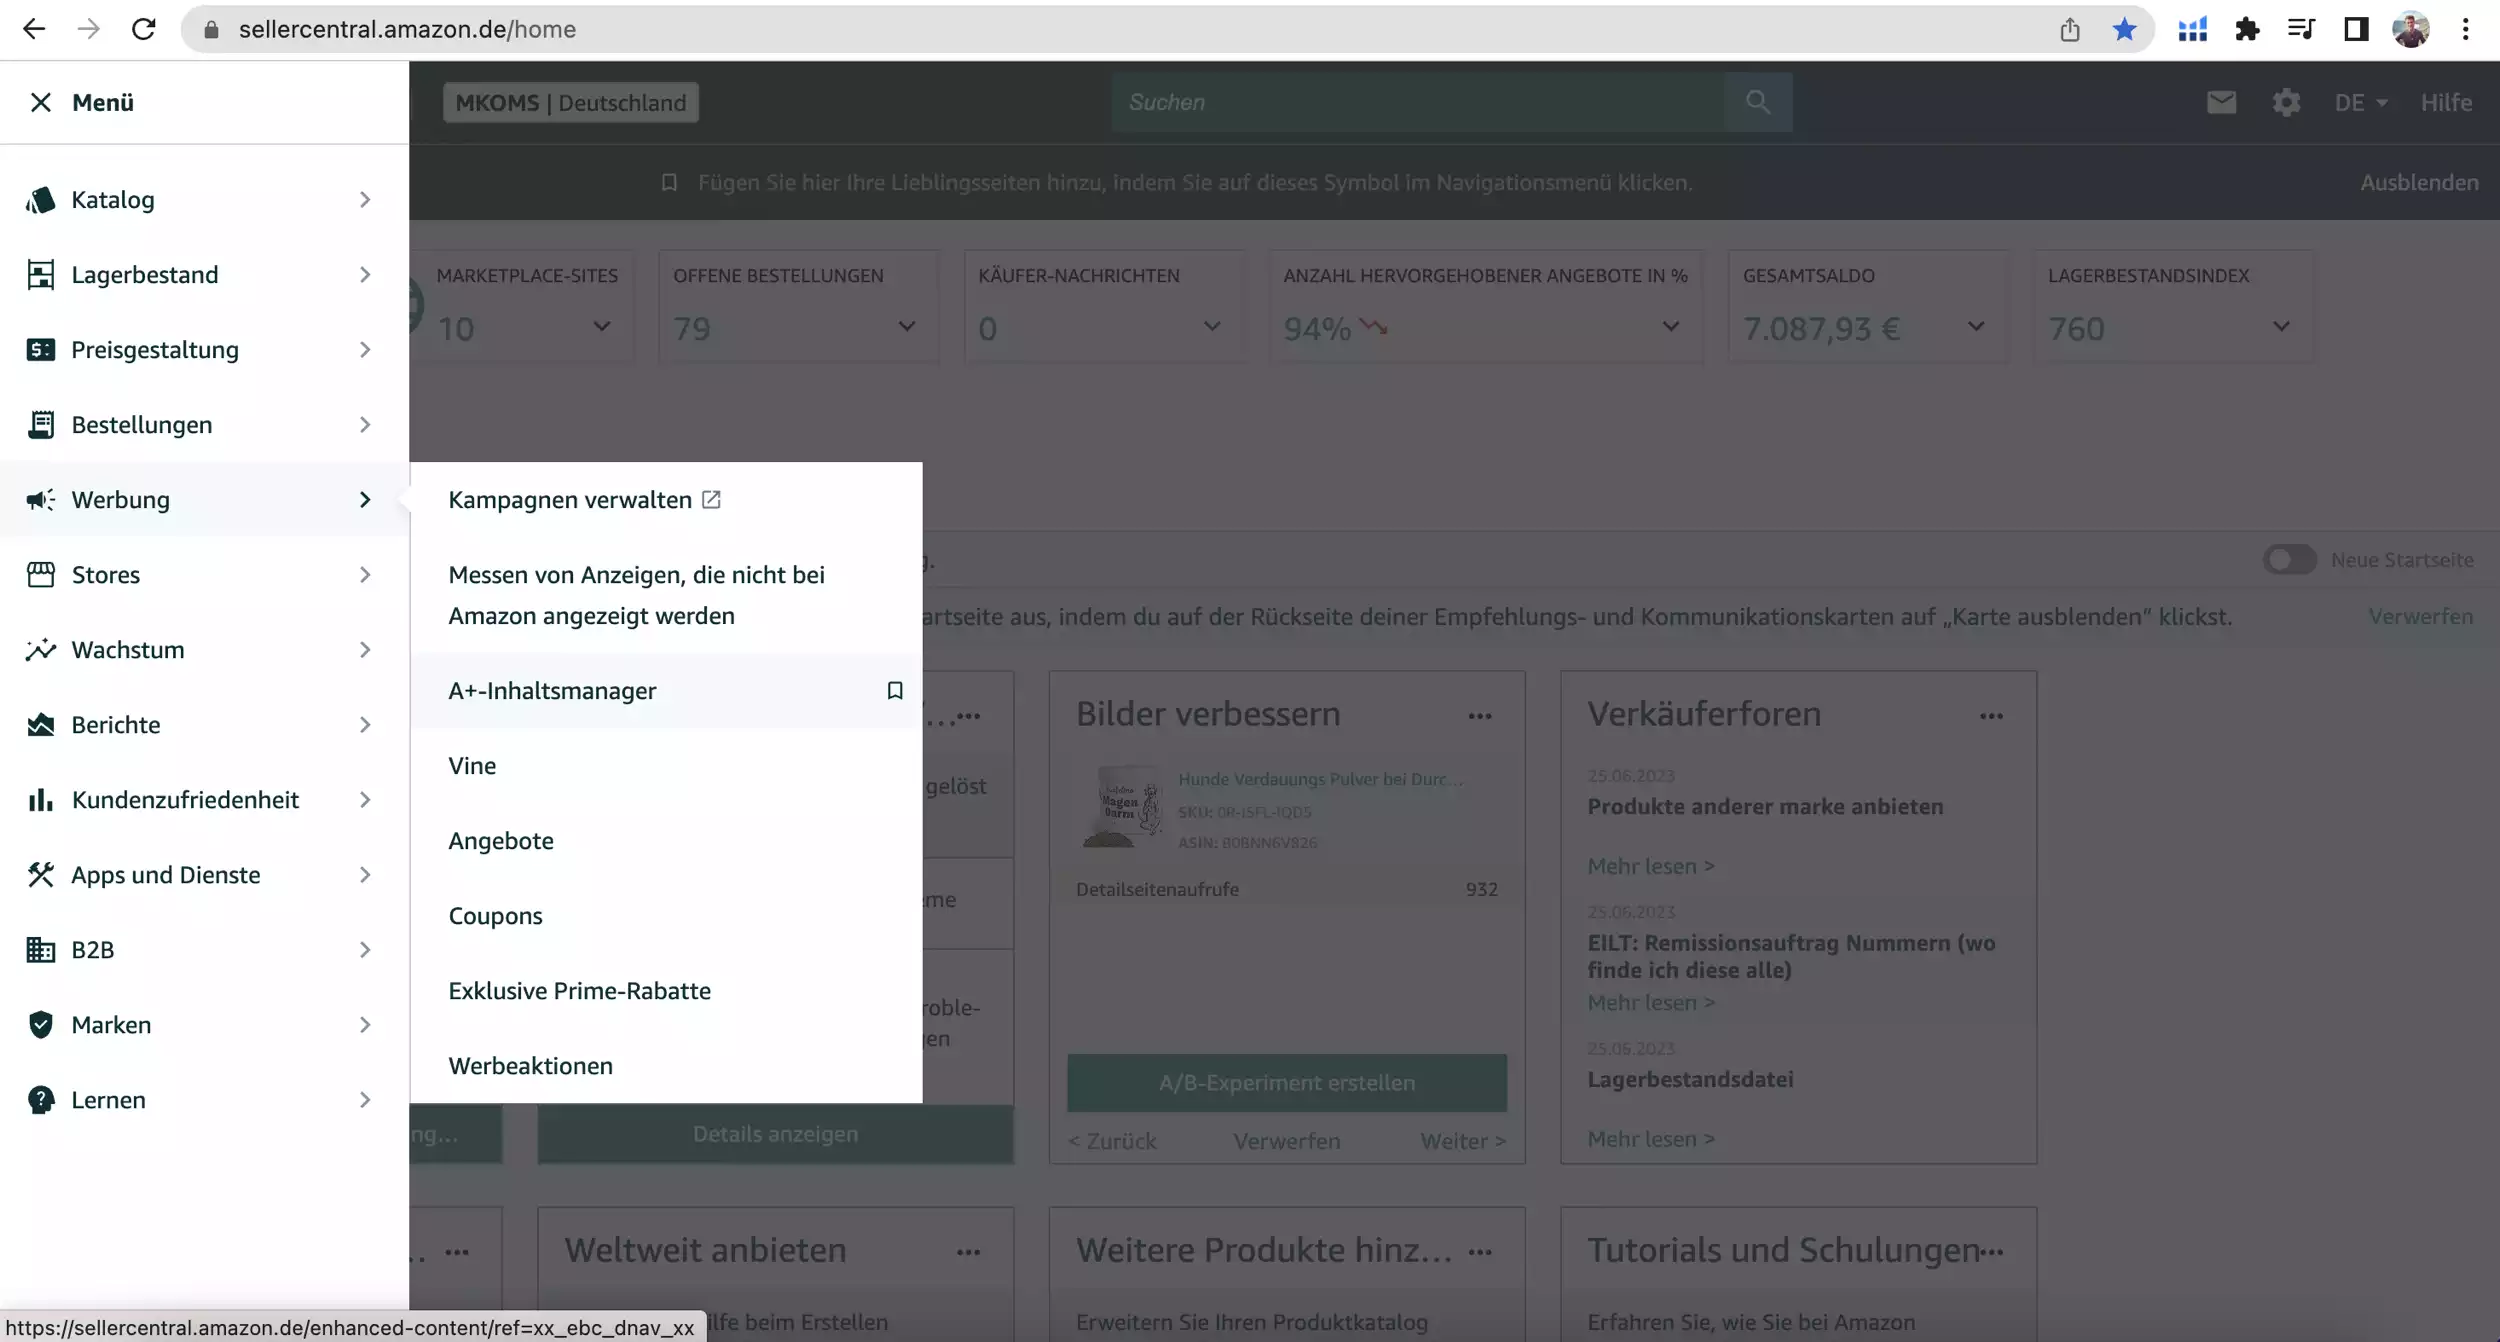The image size is (2500, 1342).
Task: Click the Wachstum growth chart icon
Action: click(x=40, y=650)
